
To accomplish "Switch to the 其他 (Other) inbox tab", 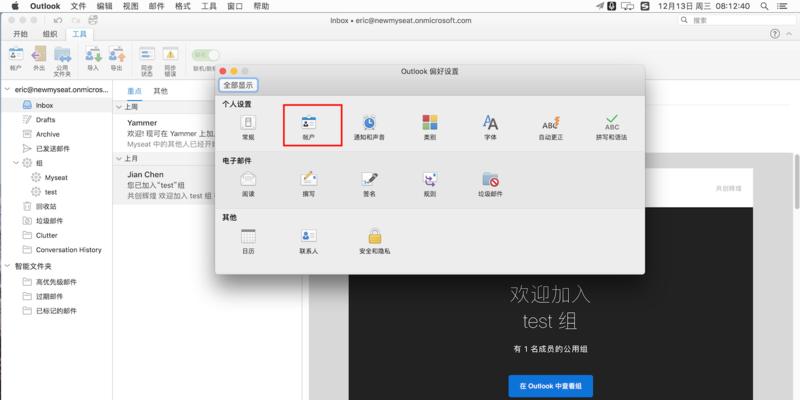I will [161, 91].
